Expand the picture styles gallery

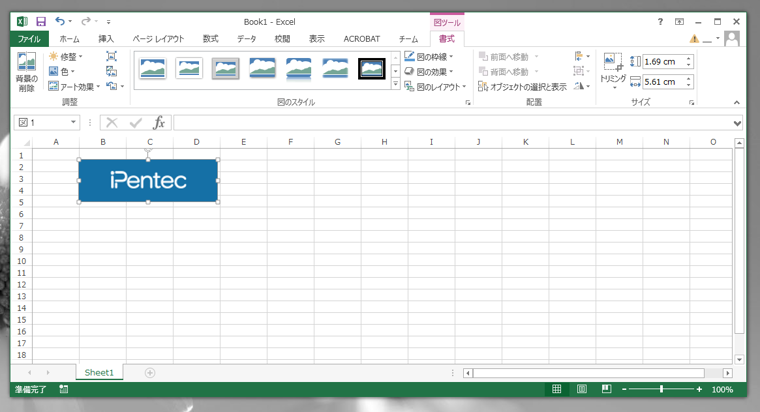(396, 84)
